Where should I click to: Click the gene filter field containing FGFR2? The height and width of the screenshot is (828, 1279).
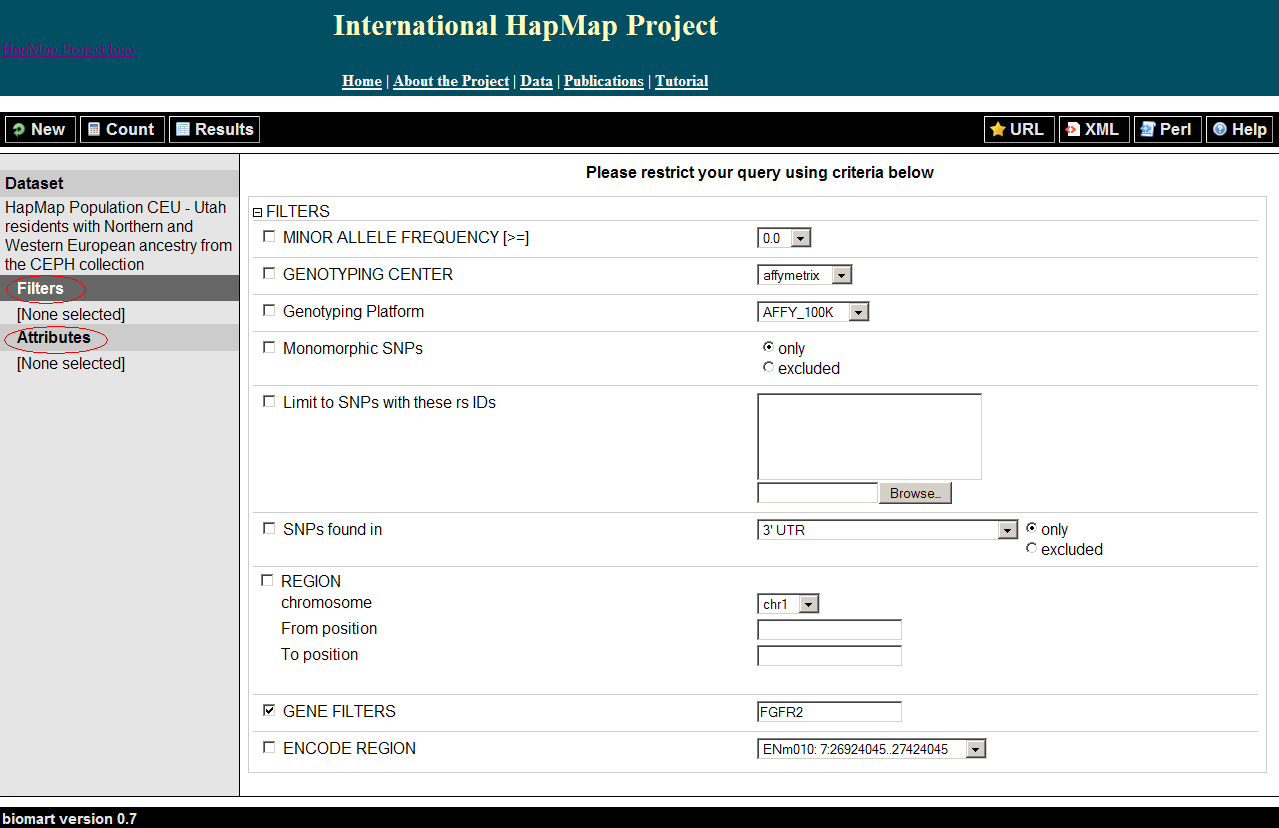pos(830,712)
